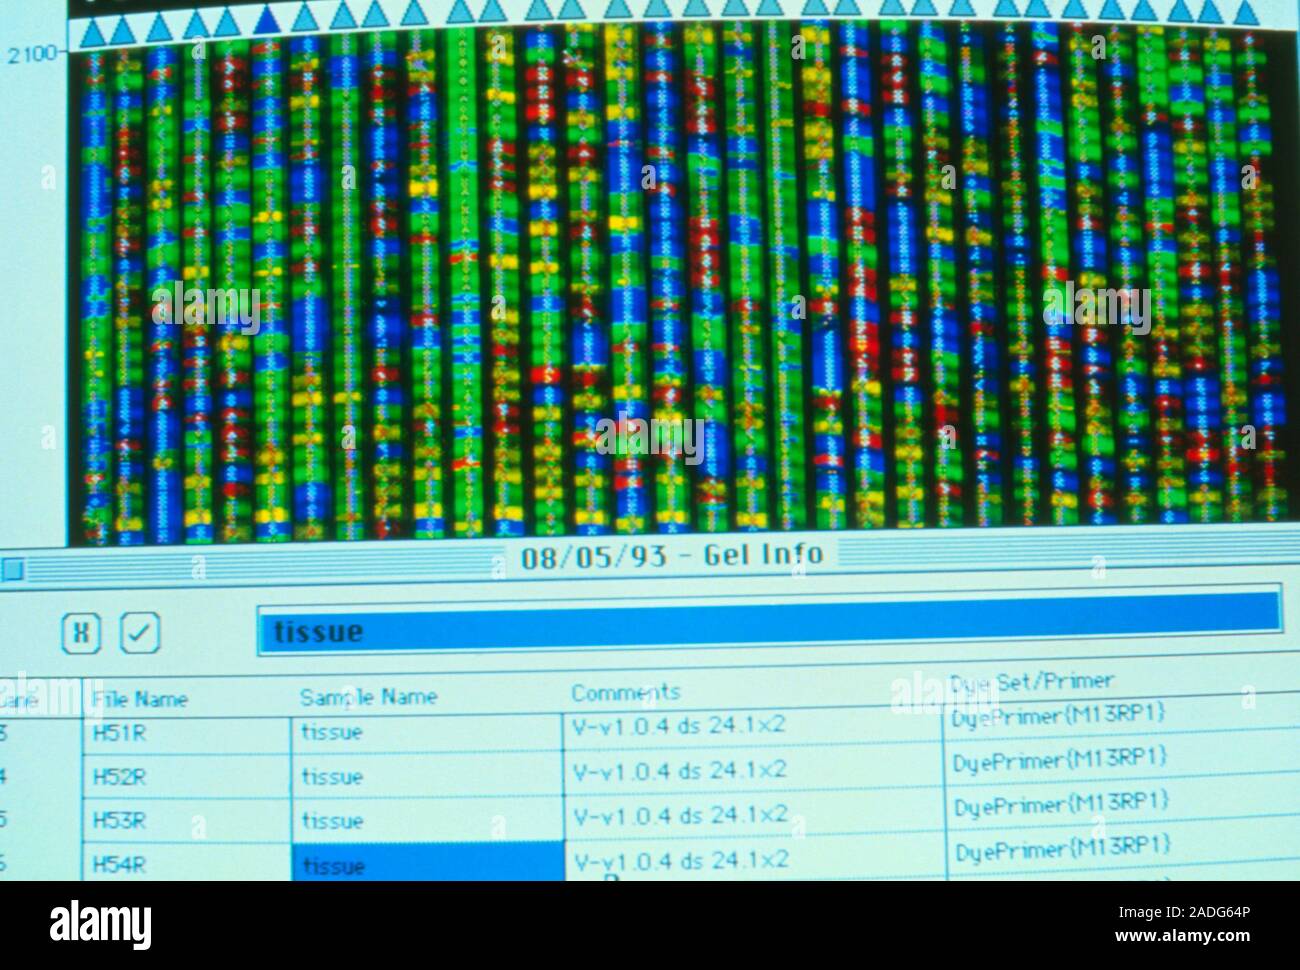1300x970 pixels.
Task: Click the Comments column header
Action: [x=626, y=692]
